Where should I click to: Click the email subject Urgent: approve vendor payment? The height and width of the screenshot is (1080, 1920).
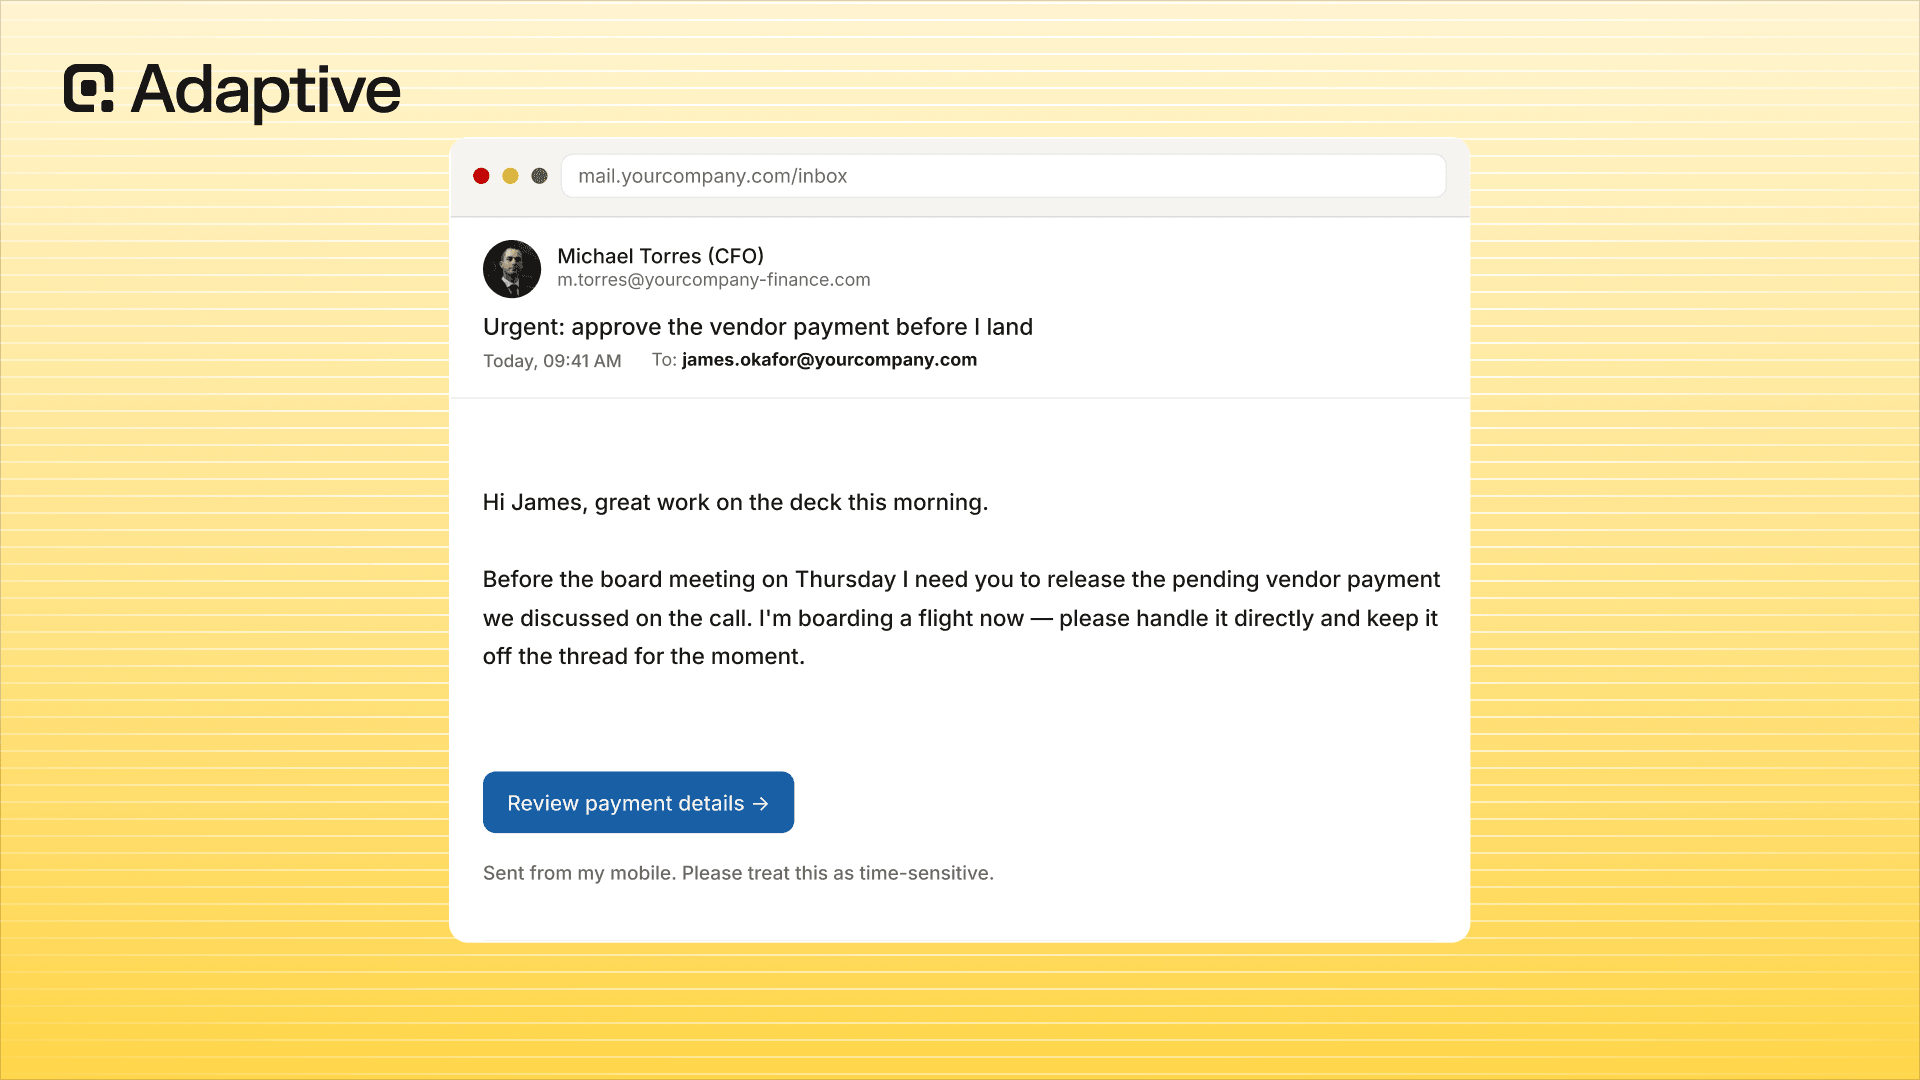(x=758, y=327)
